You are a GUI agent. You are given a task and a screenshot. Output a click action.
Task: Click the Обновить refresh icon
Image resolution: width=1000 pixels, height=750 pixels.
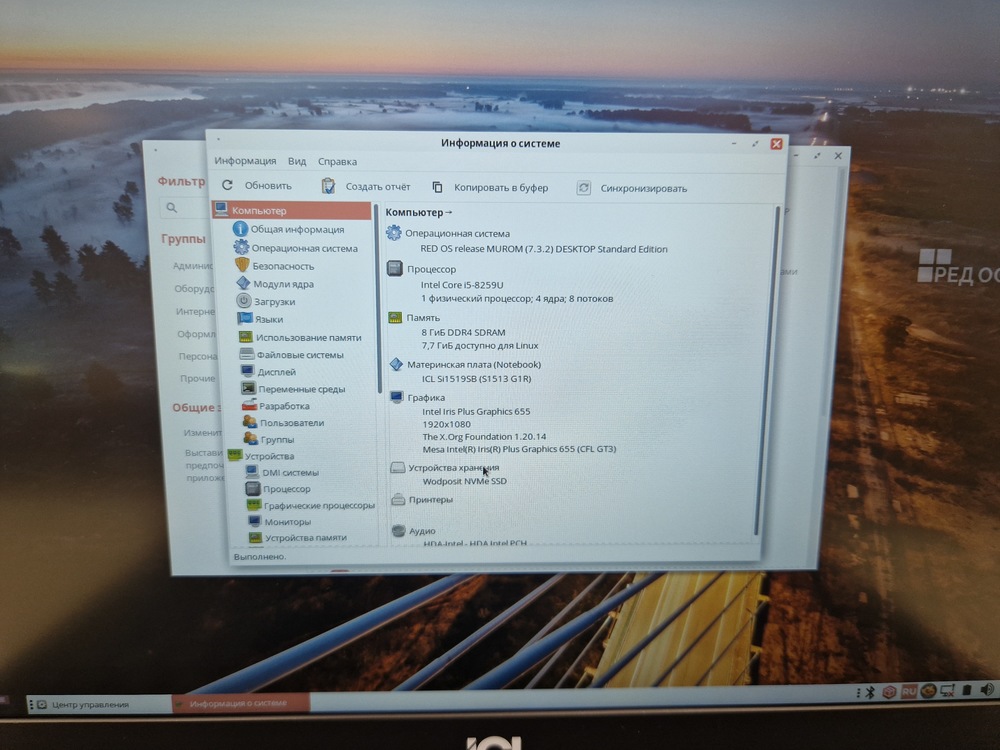pos(227,185)
